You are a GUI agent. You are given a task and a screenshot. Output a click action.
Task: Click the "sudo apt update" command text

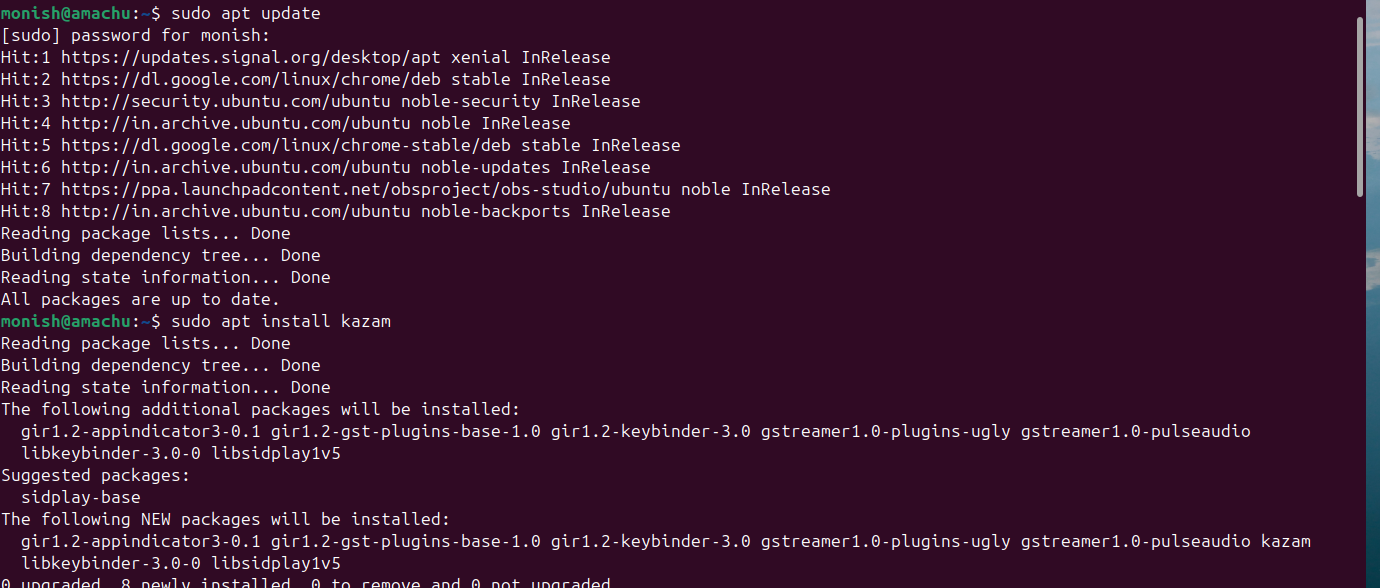246,13
